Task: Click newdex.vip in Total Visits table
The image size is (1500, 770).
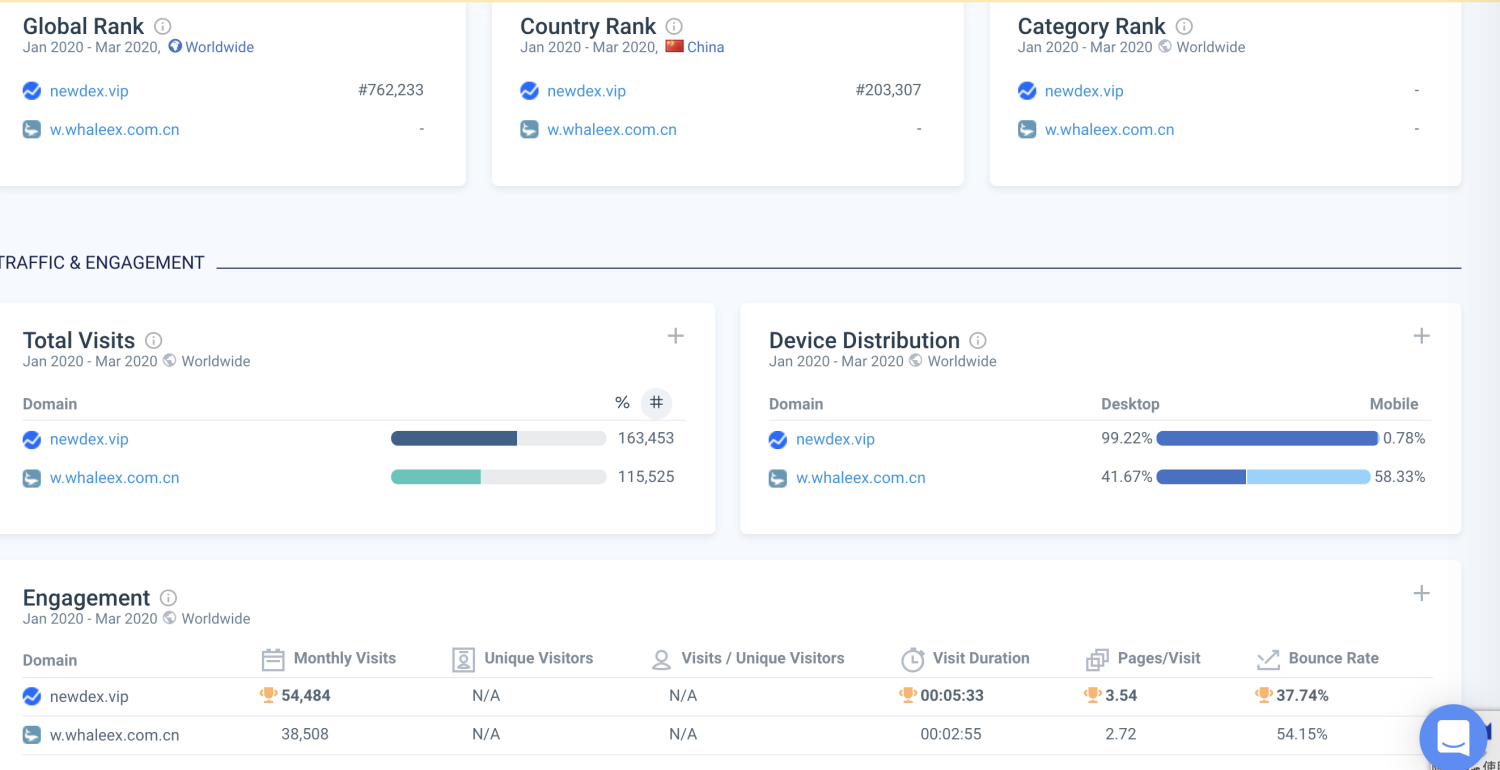Action: 89,439
